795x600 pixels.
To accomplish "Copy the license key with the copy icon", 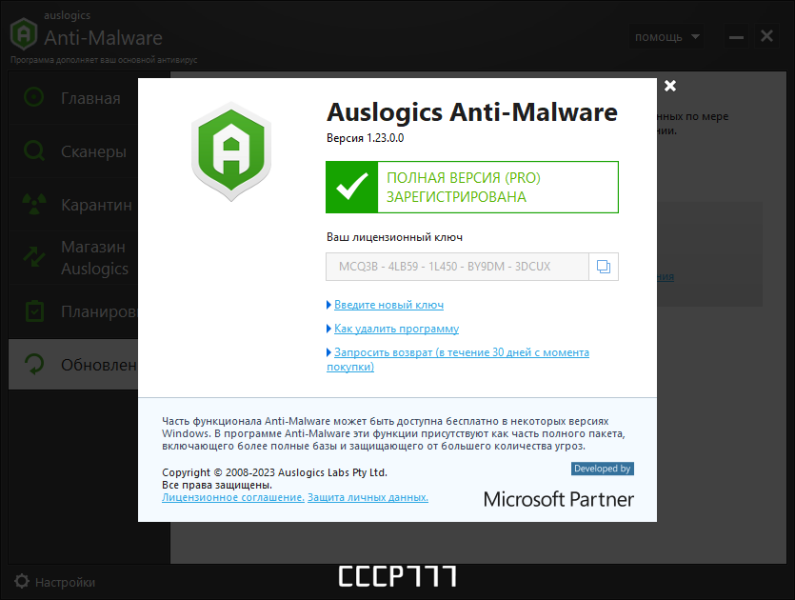I will tap(603, 267).
